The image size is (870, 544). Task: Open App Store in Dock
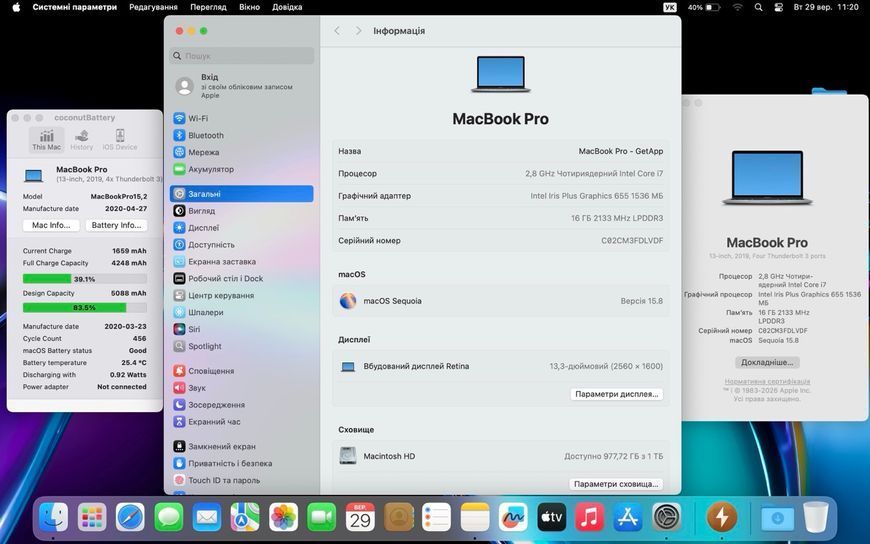click(628, 517)
